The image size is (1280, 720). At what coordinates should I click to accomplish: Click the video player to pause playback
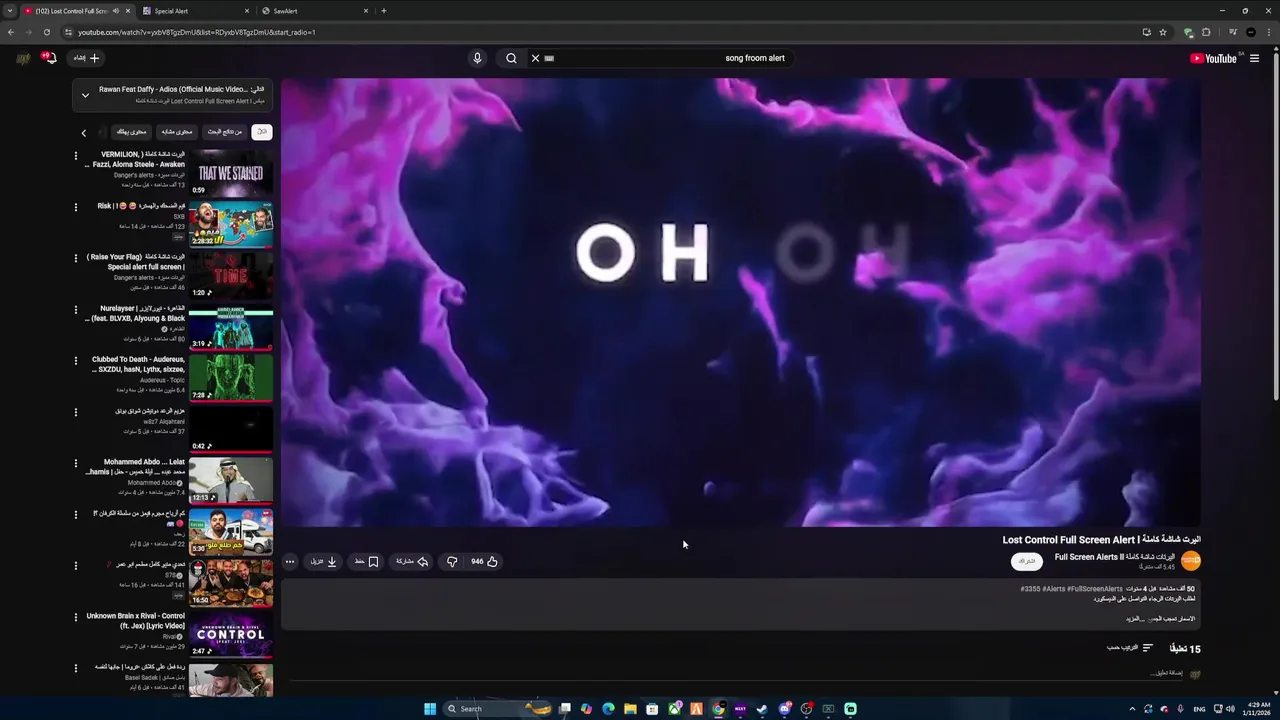click(x=740, y=302)
